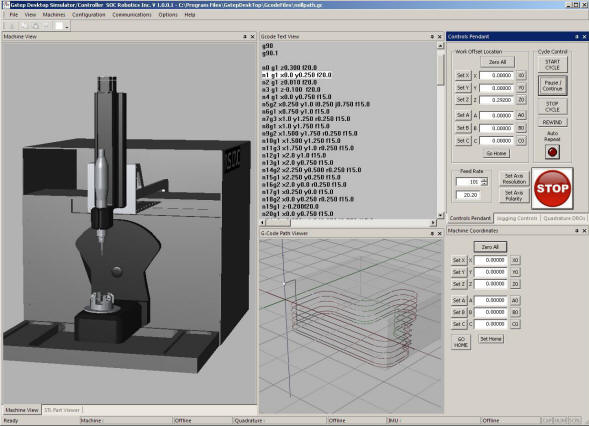
Task: Pin the Controls Pendant panel
Action: pyautogui.click(x=577, y=36)
